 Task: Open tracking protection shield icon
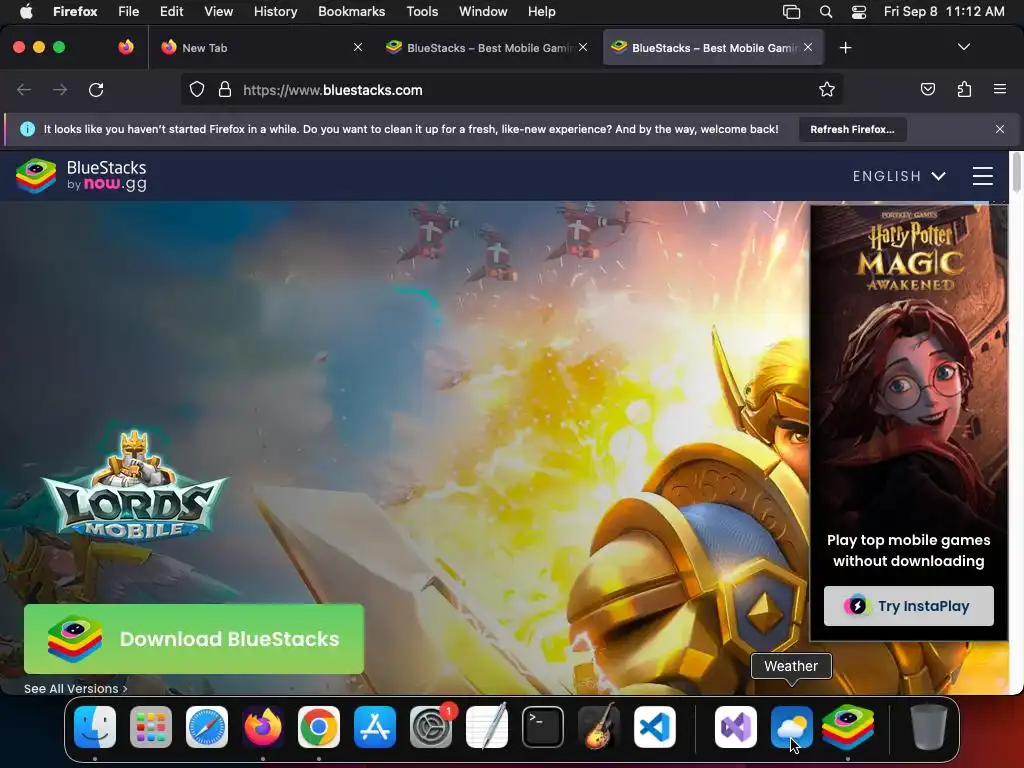coord(197,89)
